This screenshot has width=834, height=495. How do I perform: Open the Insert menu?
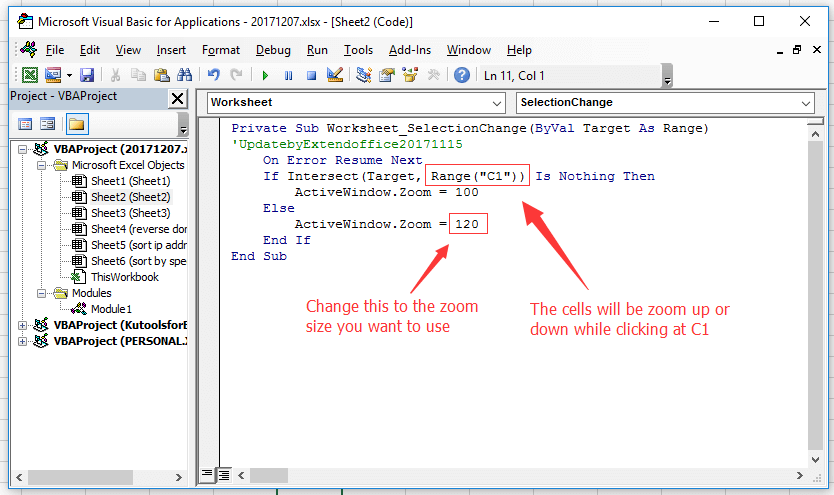pos(171,50)
